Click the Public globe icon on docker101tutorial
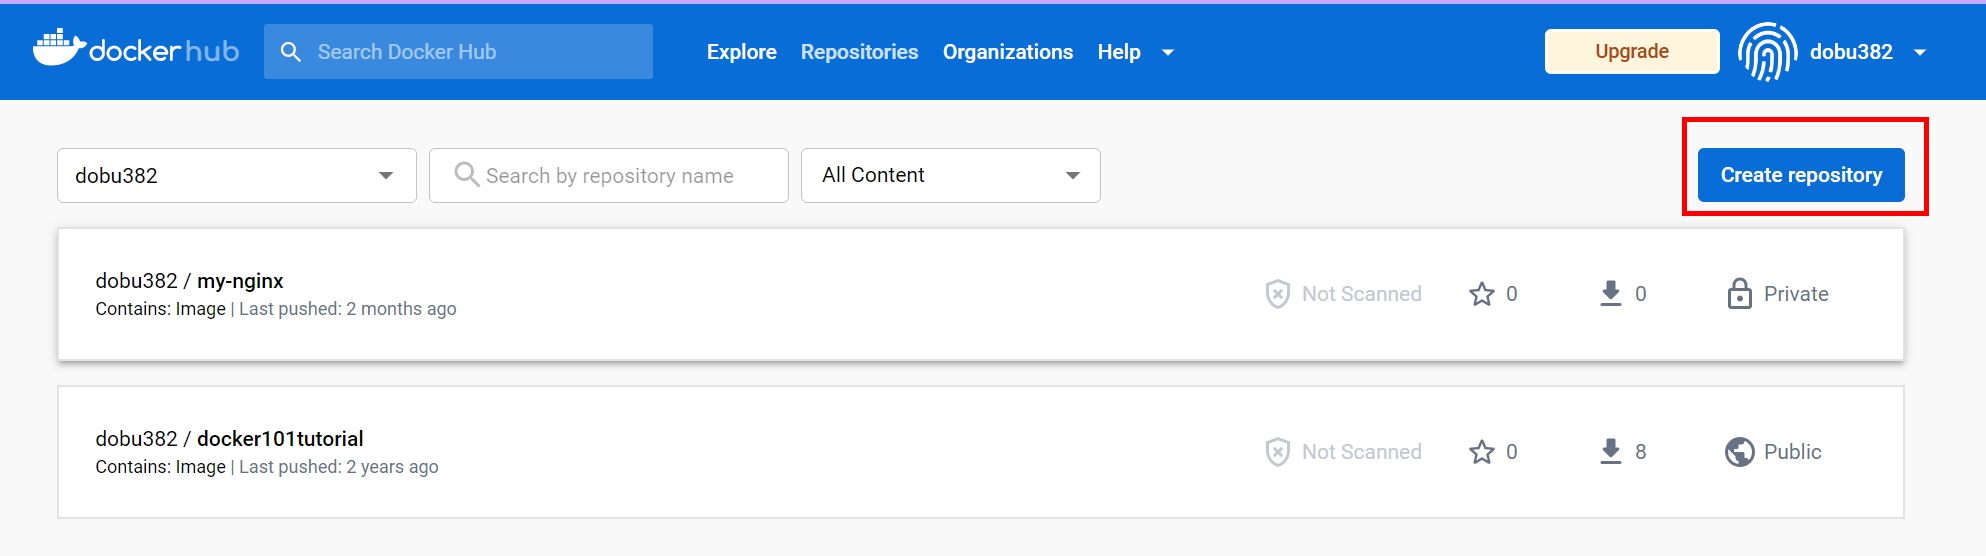 [x=1740, y=452]
